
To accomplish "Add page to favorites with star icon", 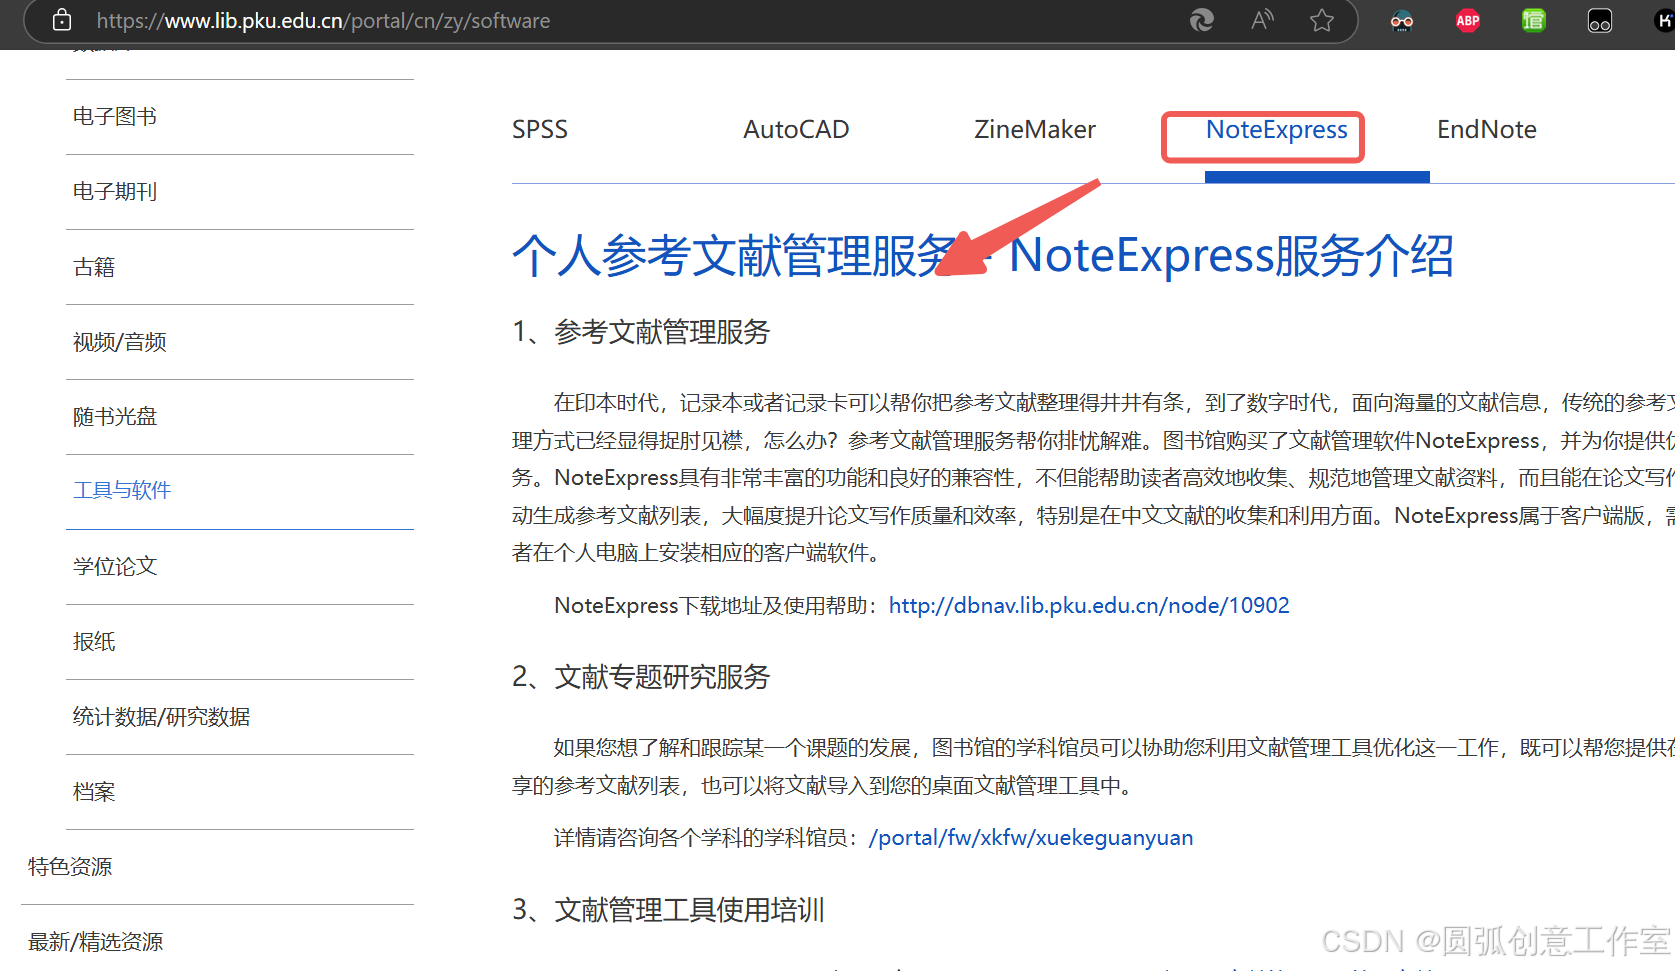I will [x=1322, y=20].
